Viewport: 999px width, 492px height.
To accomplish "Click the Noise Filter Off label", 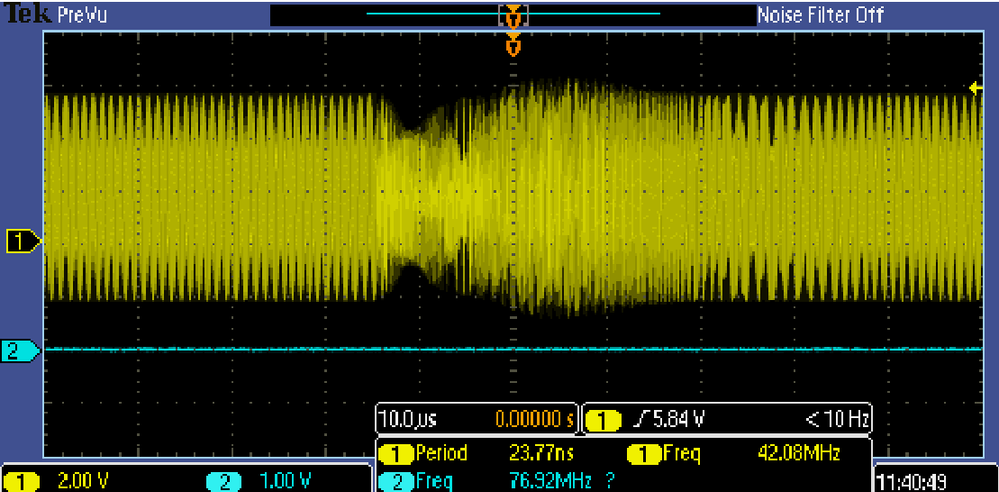I will coord(821,15).
